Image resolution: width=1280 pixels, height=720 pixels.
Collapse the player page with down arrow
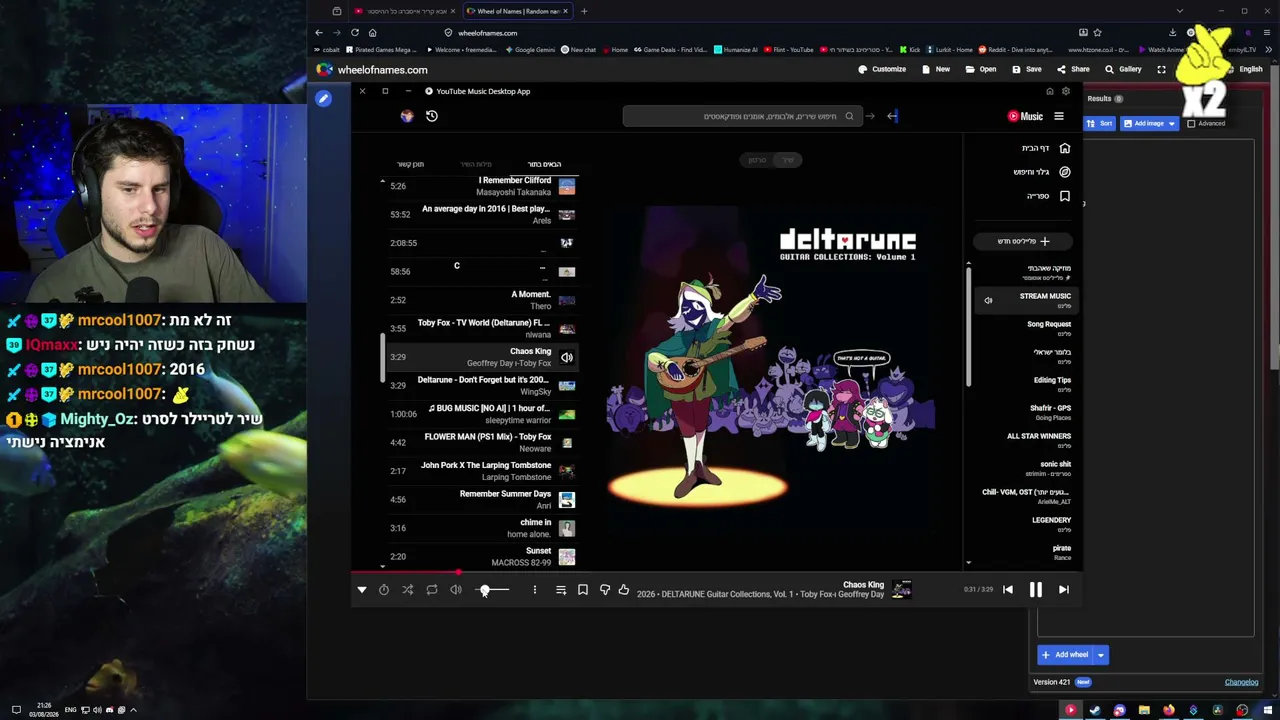(362, 590)
